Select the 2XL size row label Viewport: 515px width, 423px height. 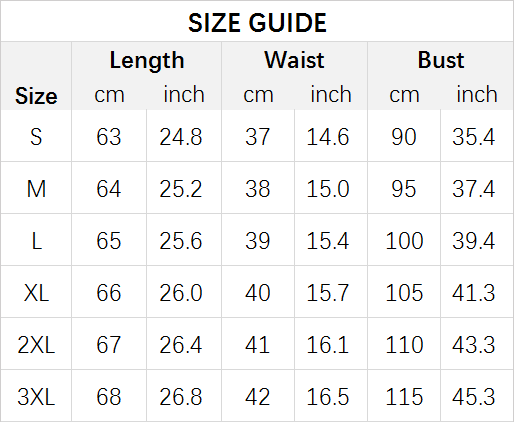pyautogui.click(x=36, y=345)
